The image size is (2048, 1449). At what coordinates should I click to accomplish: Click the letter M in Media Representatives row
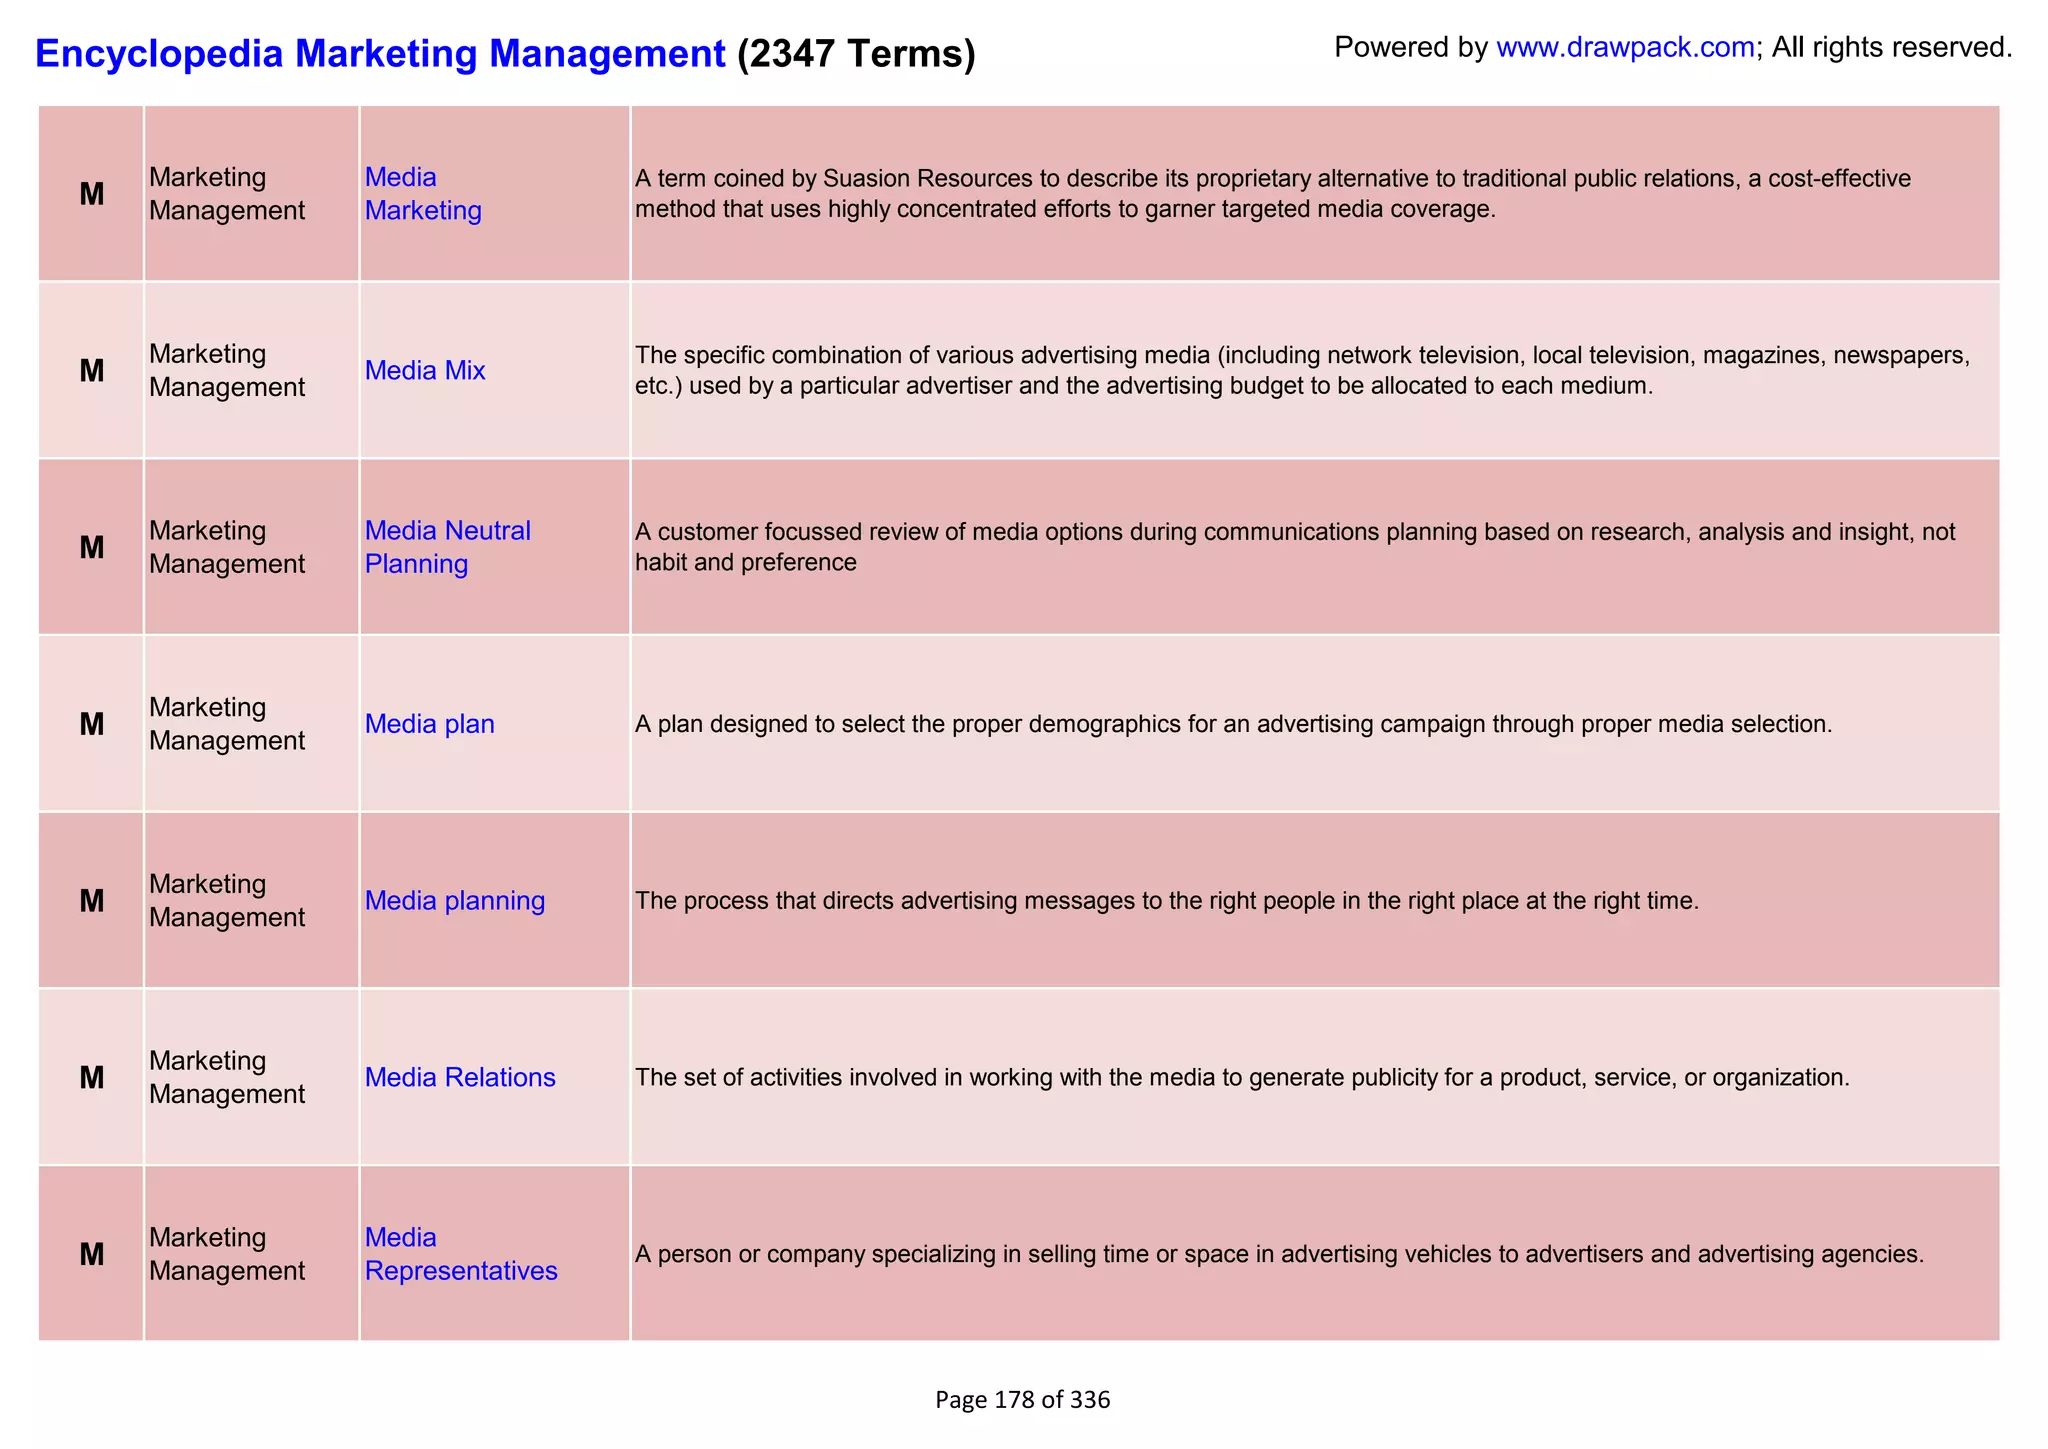[x=92, y=1254]
